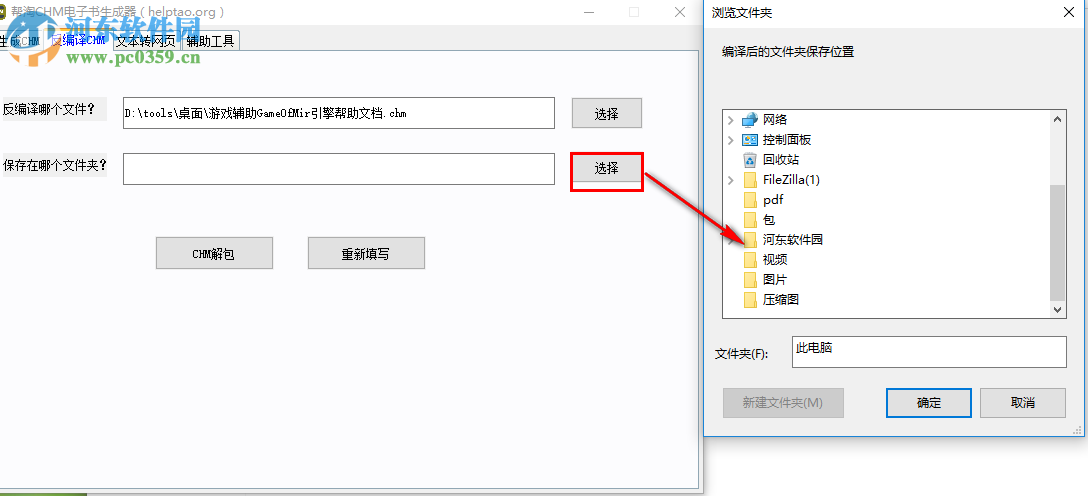Click 选择 button for save folder
Image resolution: width=1088 pixels, height=496 pixels.
pyautogui.click(x=606, y=168)
